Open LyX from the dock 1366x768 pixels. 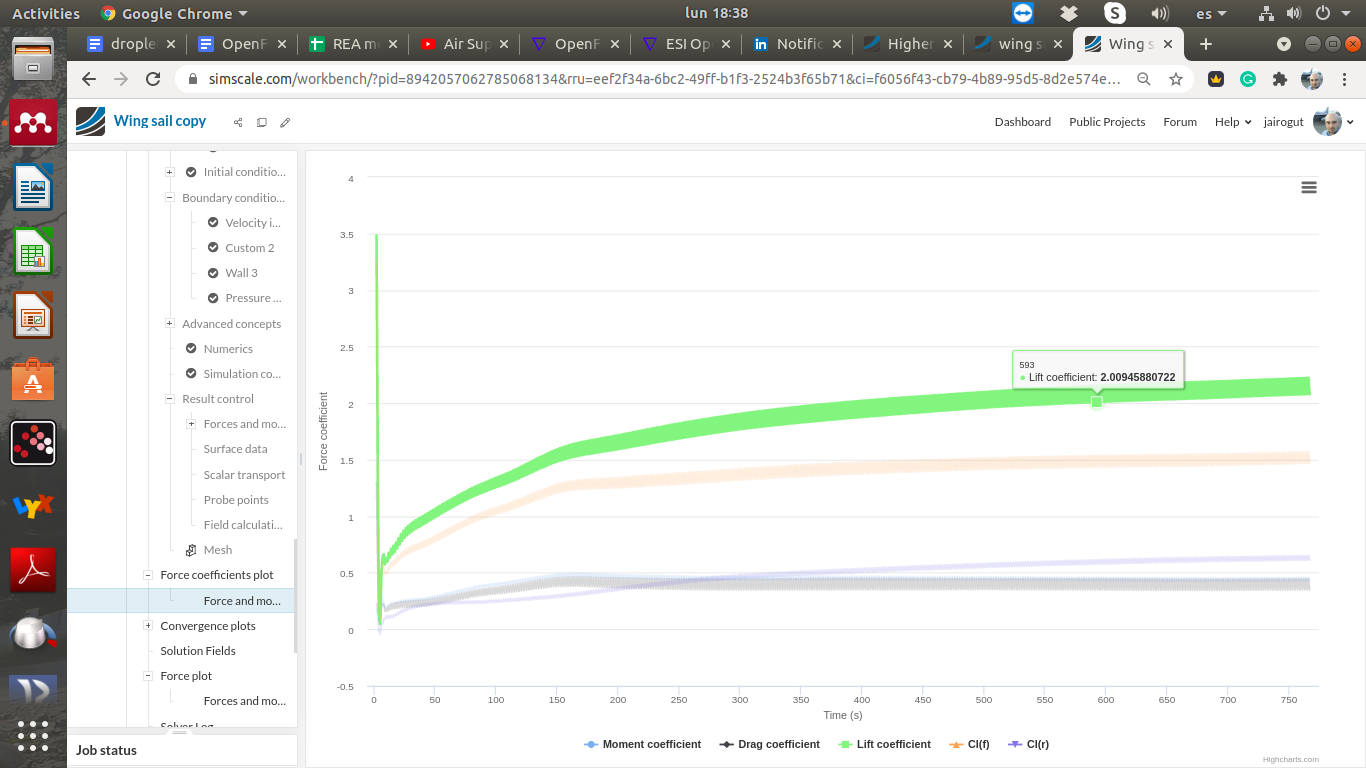[33, 507]
